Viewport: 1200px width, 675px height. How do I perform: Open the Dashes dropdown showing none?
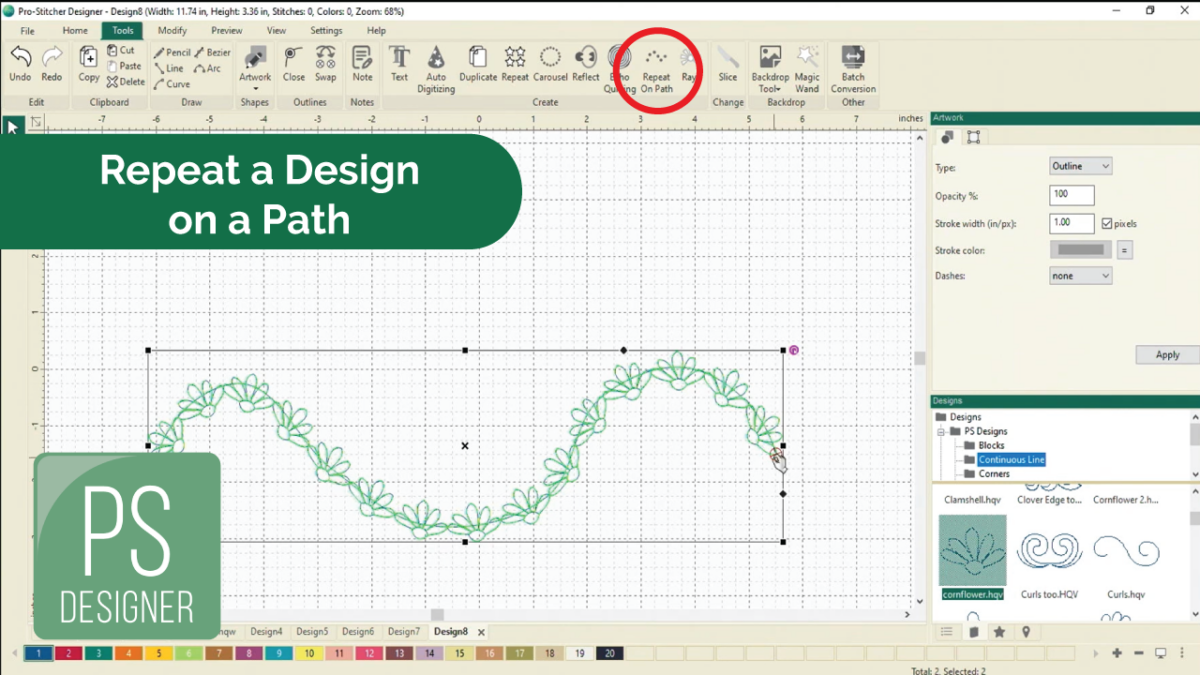click(1081, 275)
